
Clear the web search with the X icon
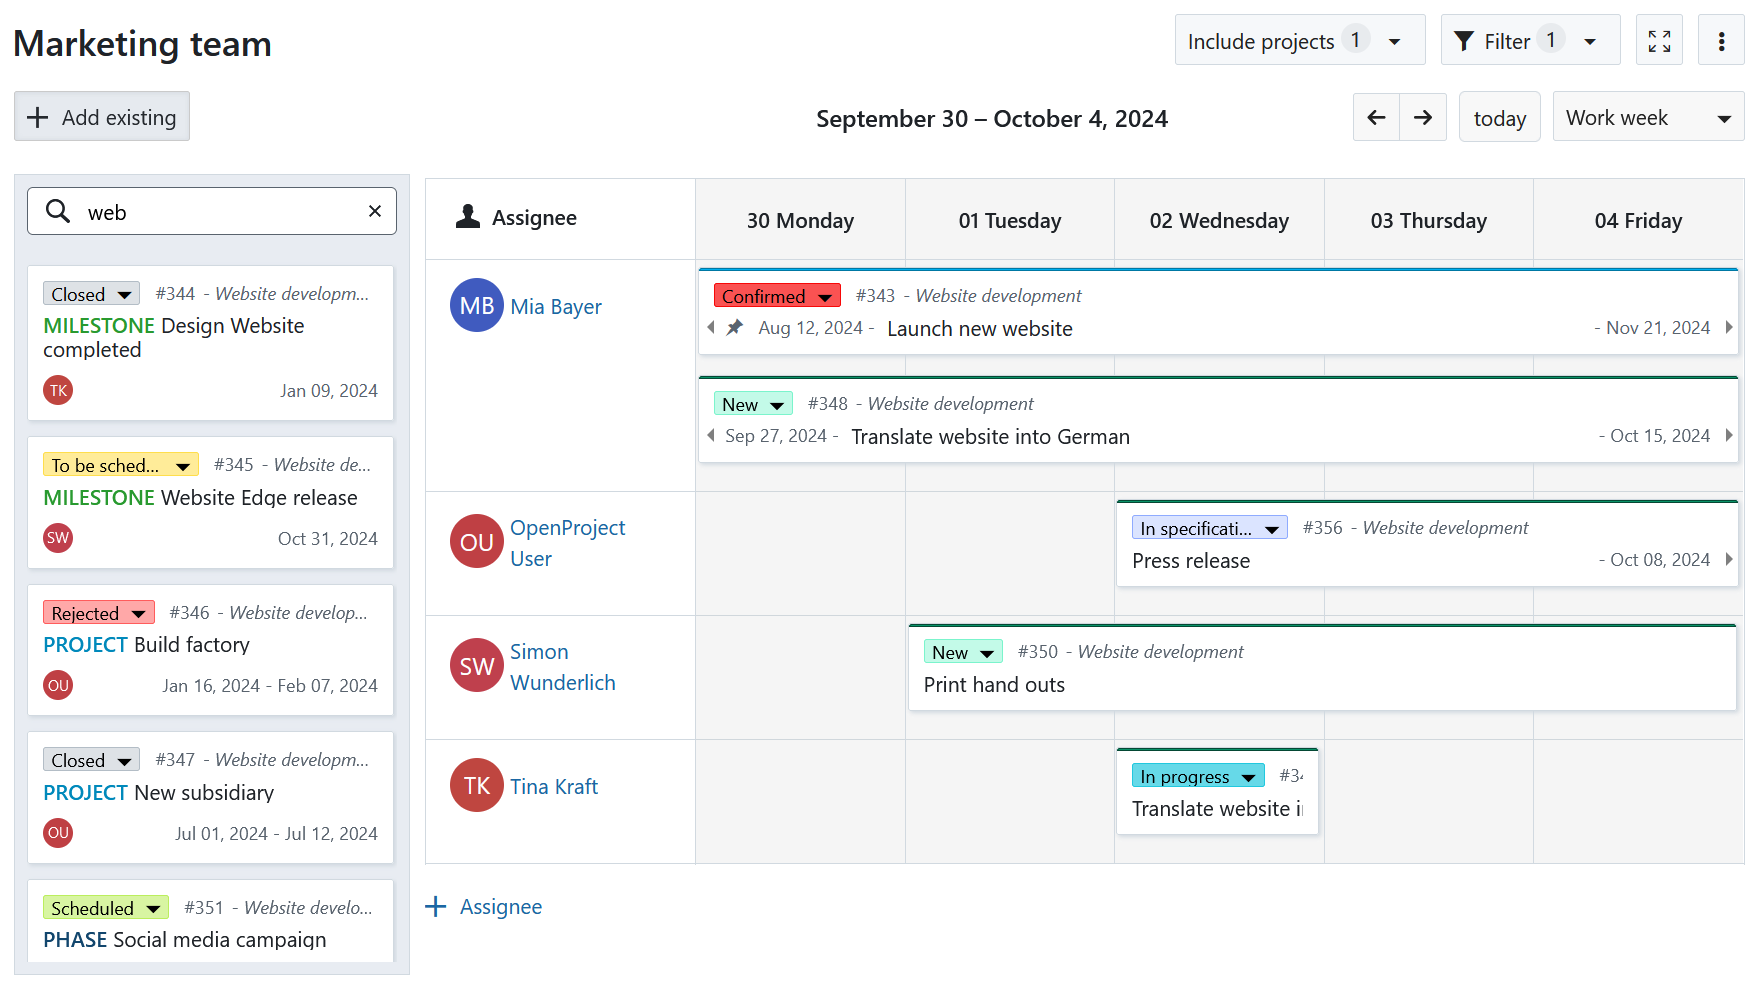[374, 211]
